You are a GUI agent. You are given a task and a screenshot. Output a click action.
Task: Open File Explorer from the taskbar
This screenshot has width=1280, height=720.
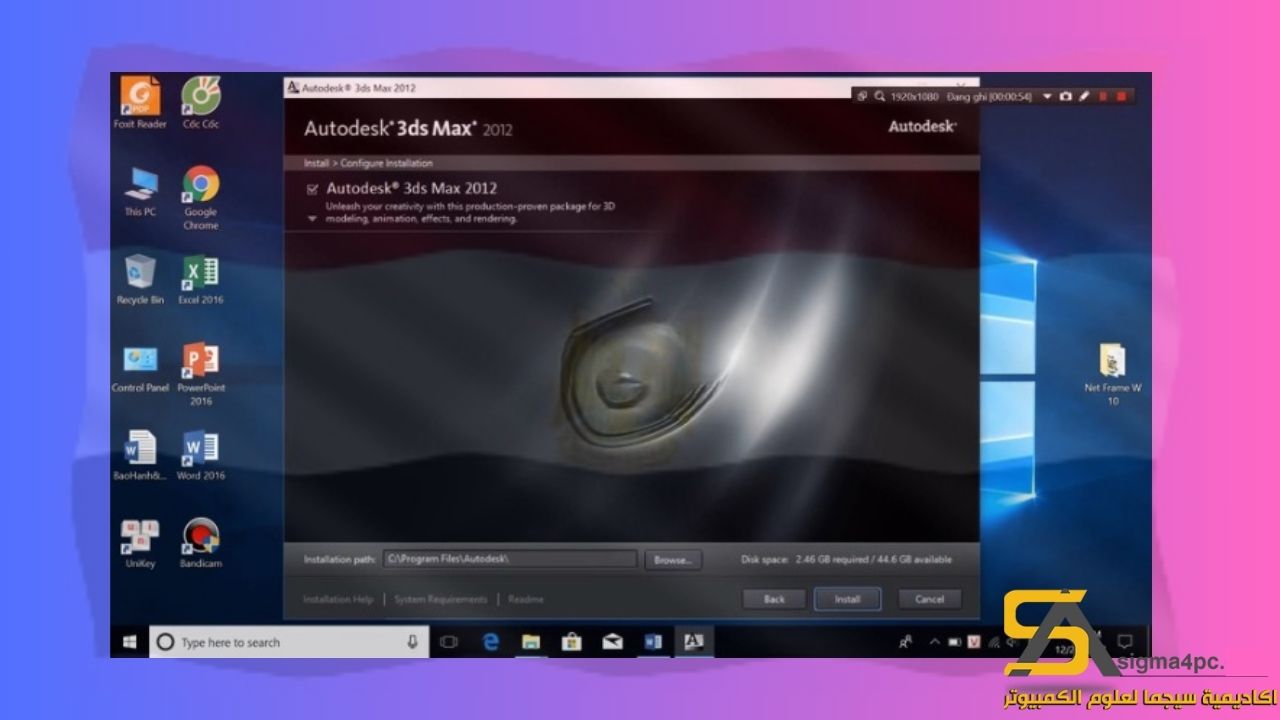point(531,642)
